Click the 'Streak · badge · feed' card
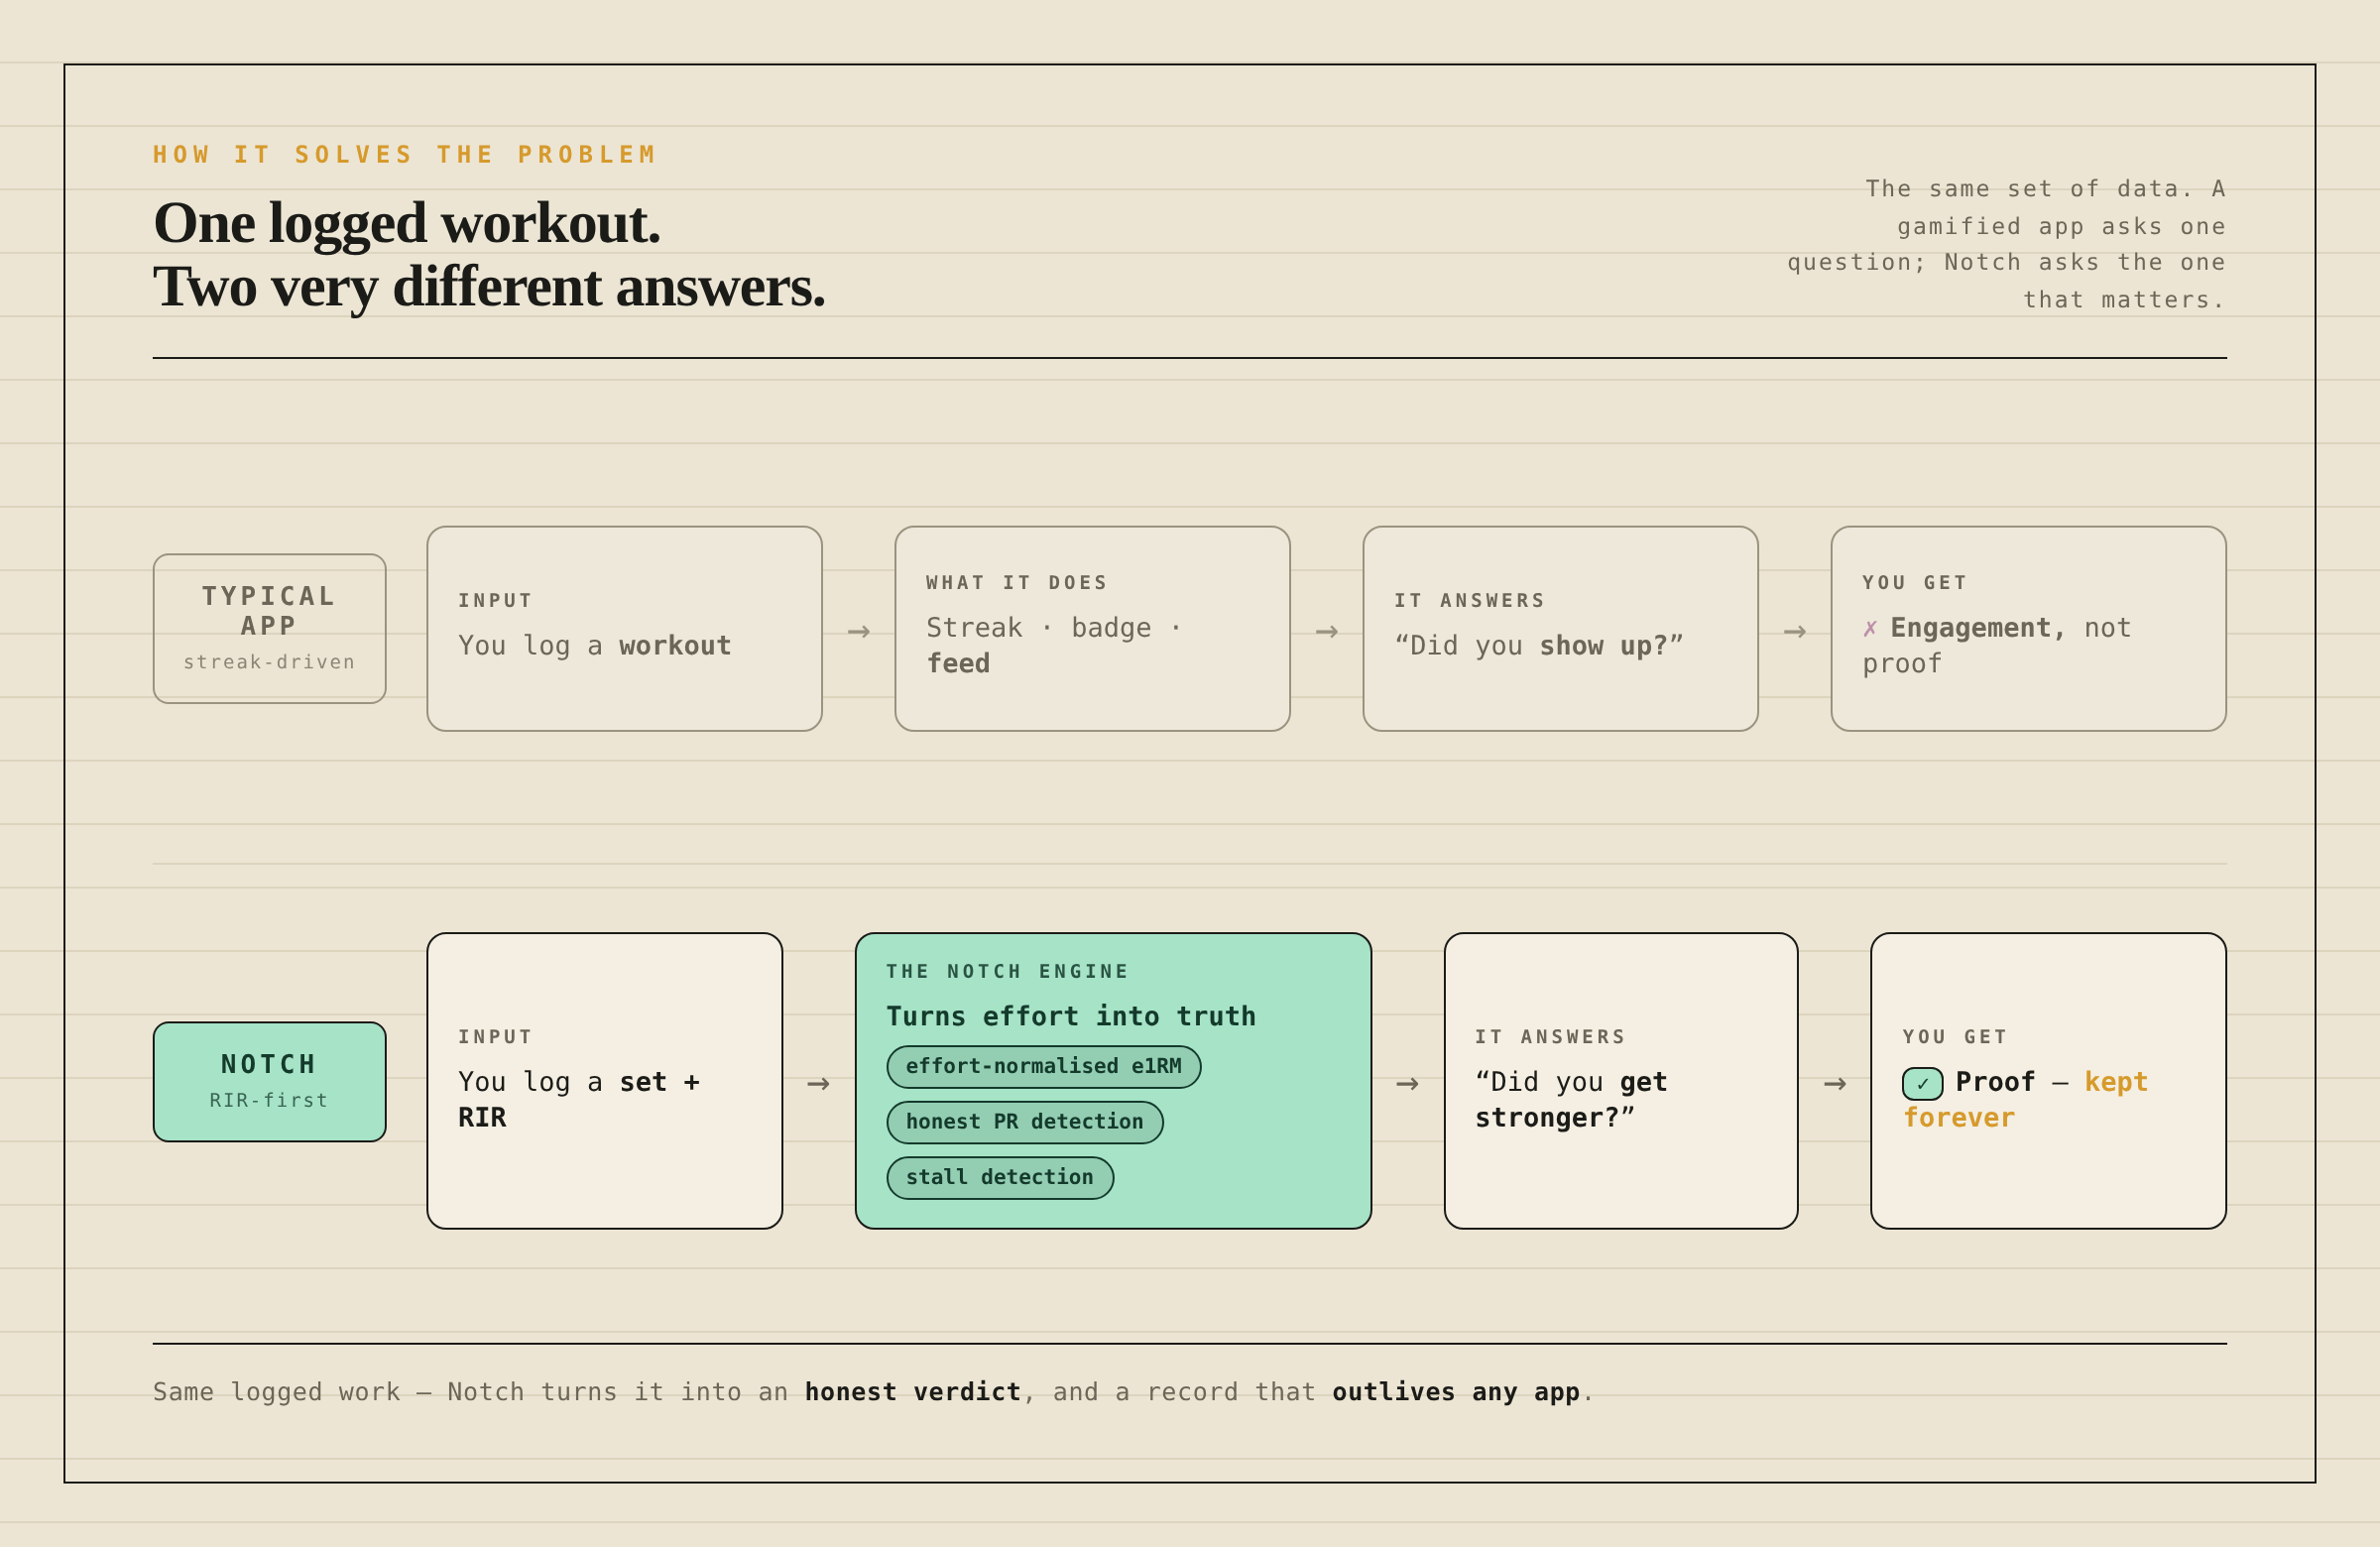This screenshot has height=1547, width=2380. [1092, 628]
